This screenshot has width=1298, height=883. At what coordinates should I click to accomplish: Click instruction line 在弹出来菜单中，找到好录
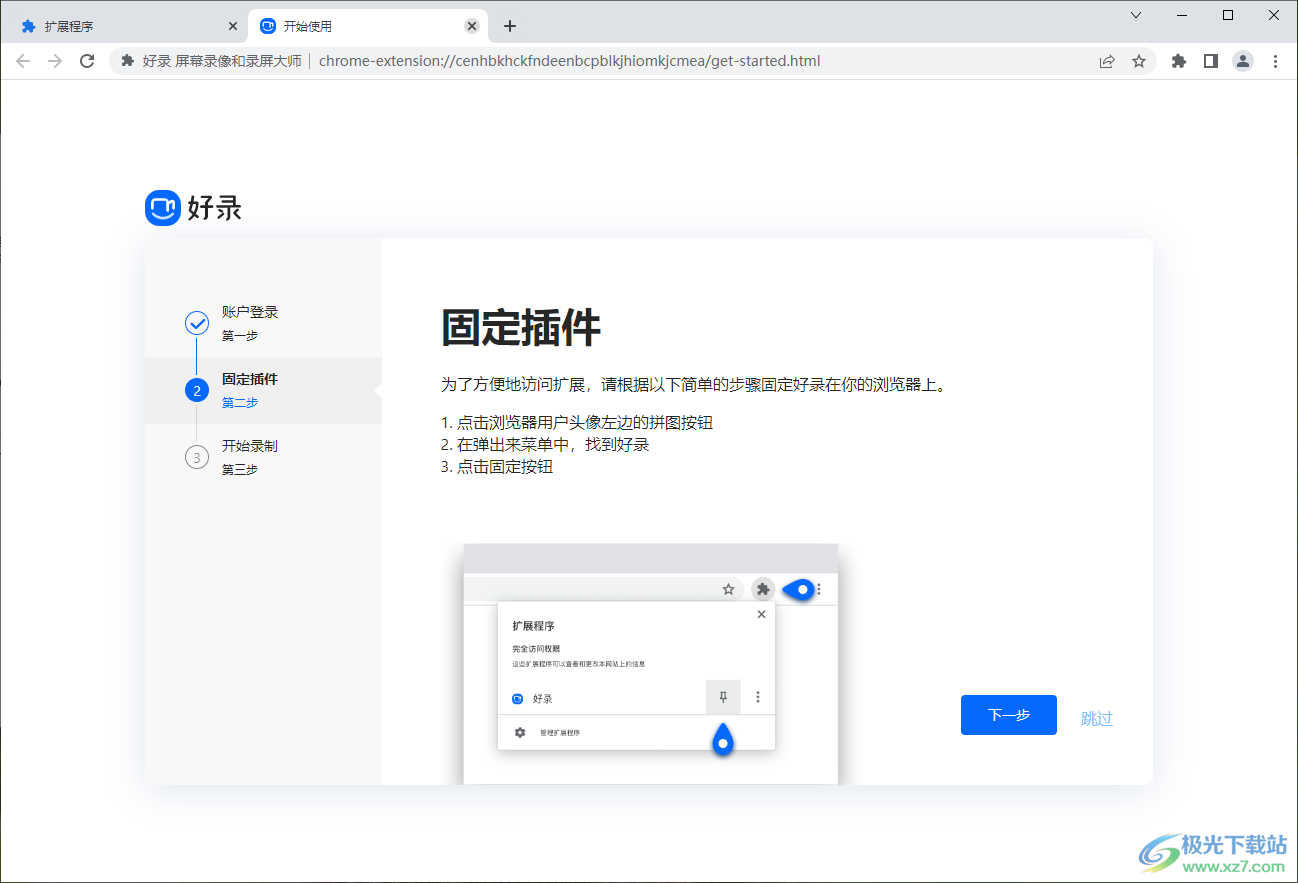point(545,444)
